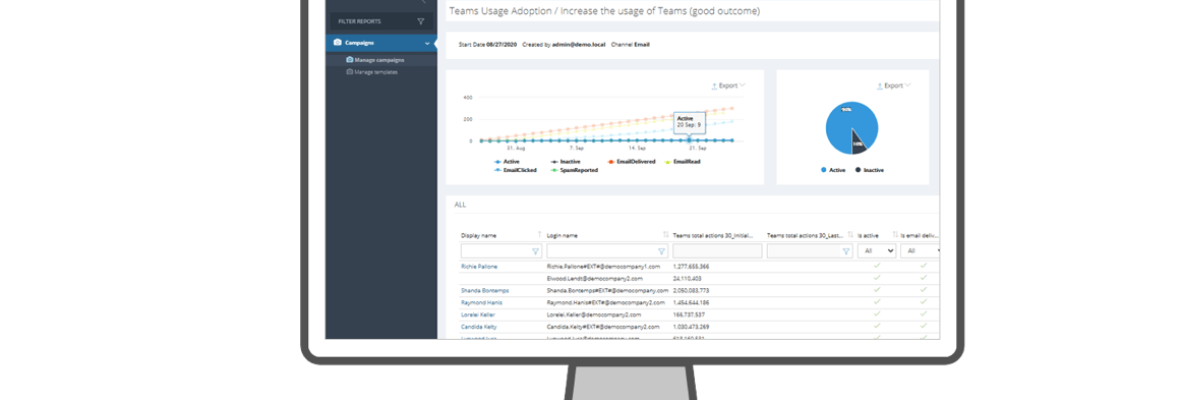1180x400 pixels.
Task: Open the Richie Pallone user link
Action: pos(479,266)
